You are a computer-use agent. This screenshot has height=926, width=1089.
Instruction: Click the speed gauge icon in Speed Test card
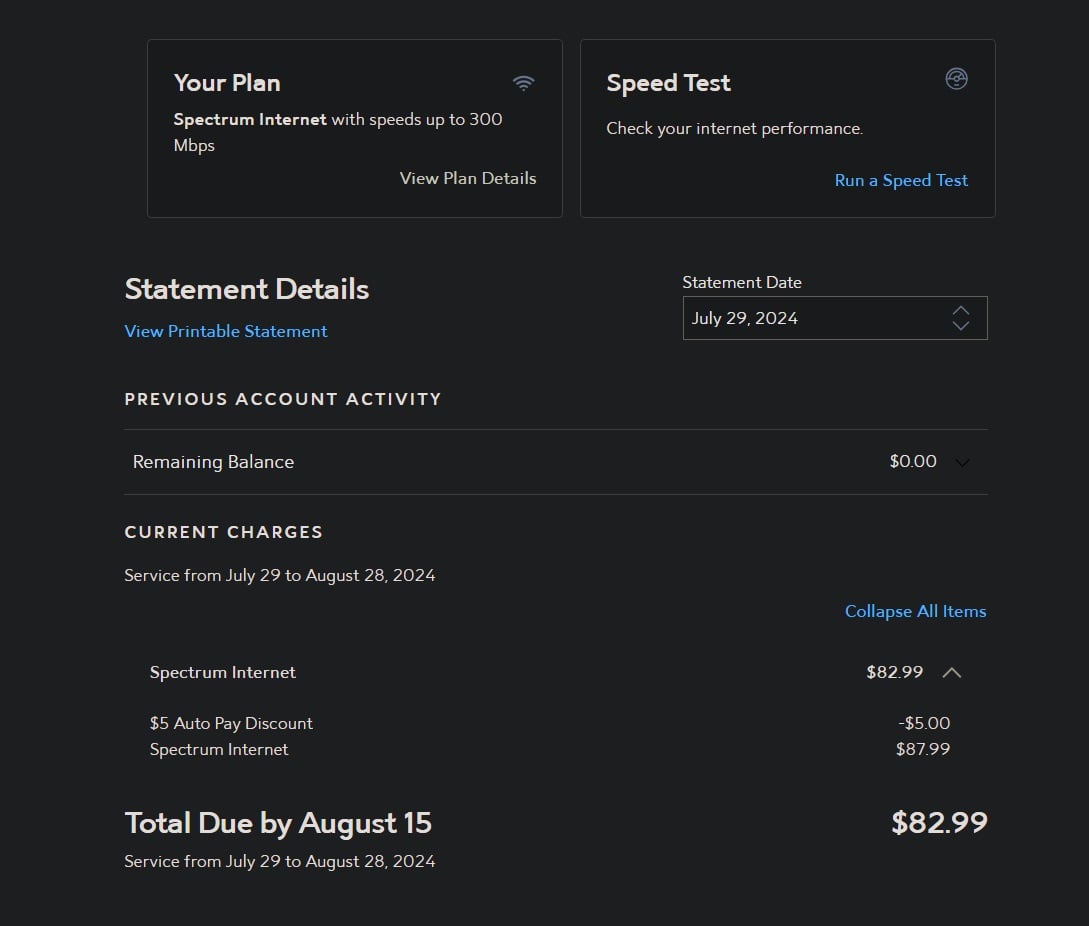957,80
